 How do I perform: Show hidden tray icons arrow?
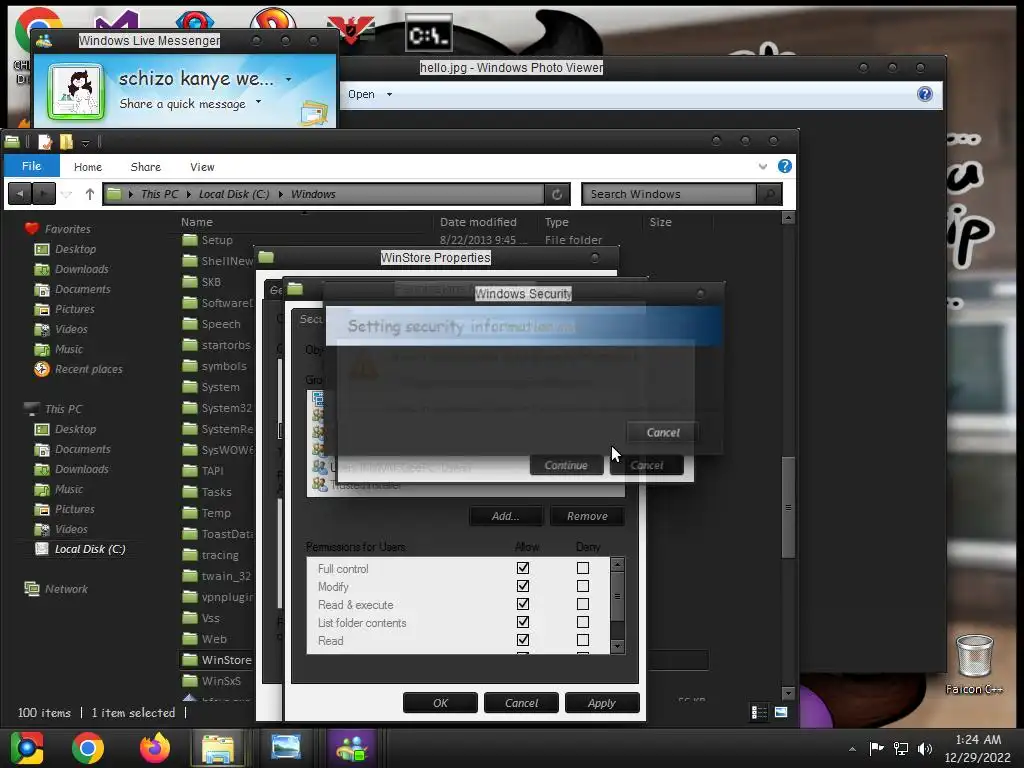click(852, 749)
